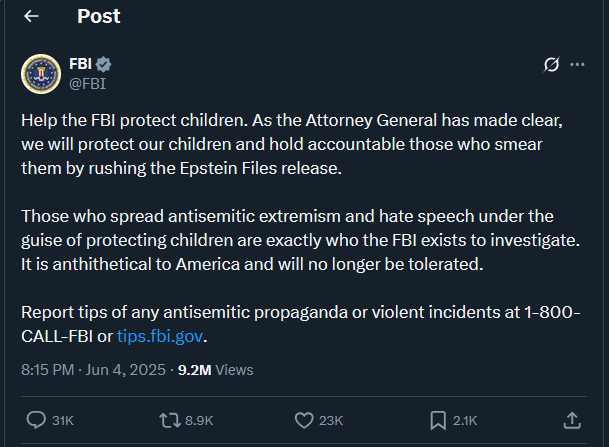Click the 2.1K bookmarks count
Screen dimensions: 609x447
465,421
